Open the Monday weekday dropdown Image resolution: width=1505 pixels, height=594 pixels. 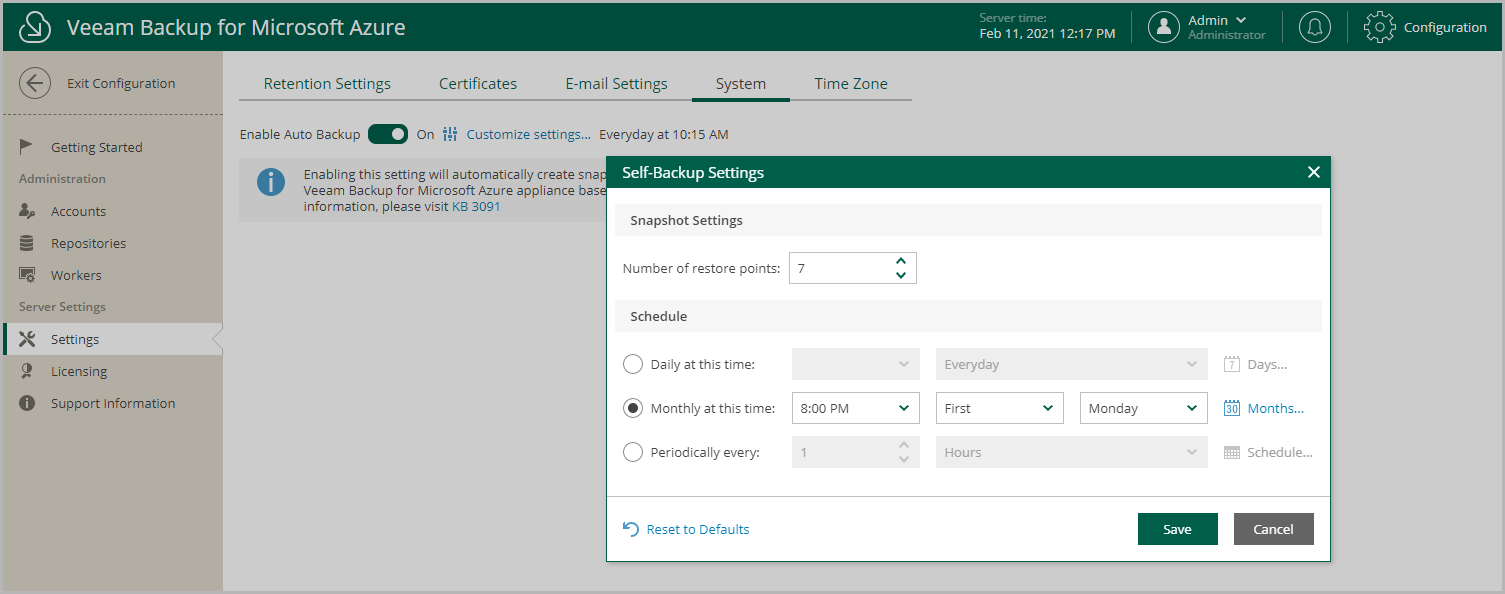pyautogui.click(x=1144, y=408)
